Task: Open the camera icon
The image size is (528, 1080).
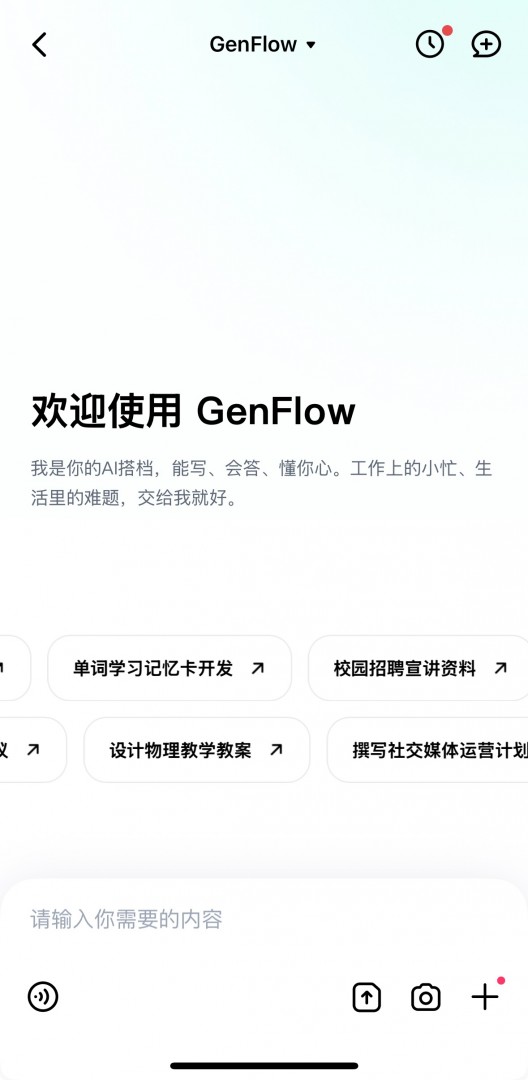Action: [x=425, y=997]
